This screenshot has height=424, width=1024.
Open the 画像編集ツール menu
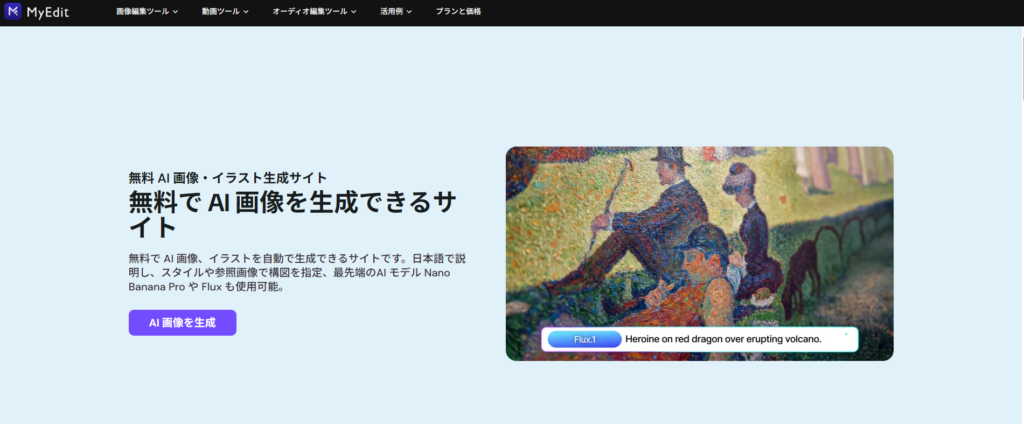point(142,12)
